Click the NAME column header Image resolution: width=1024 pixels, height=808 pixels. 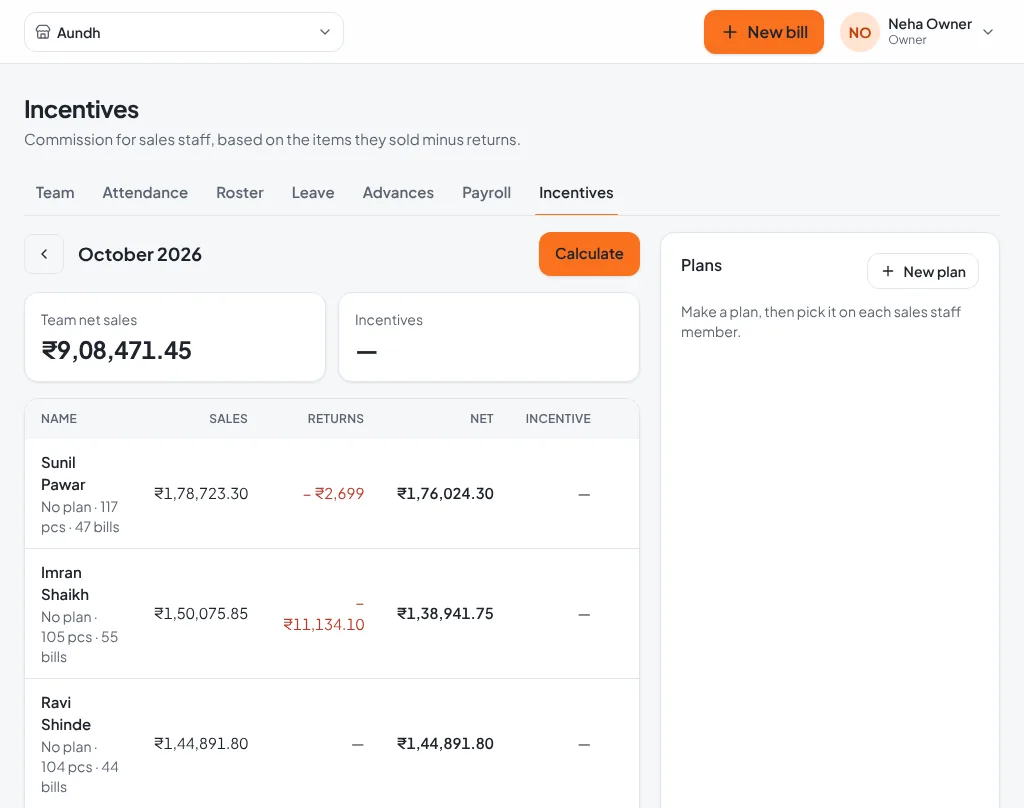[x=59, y=419]
